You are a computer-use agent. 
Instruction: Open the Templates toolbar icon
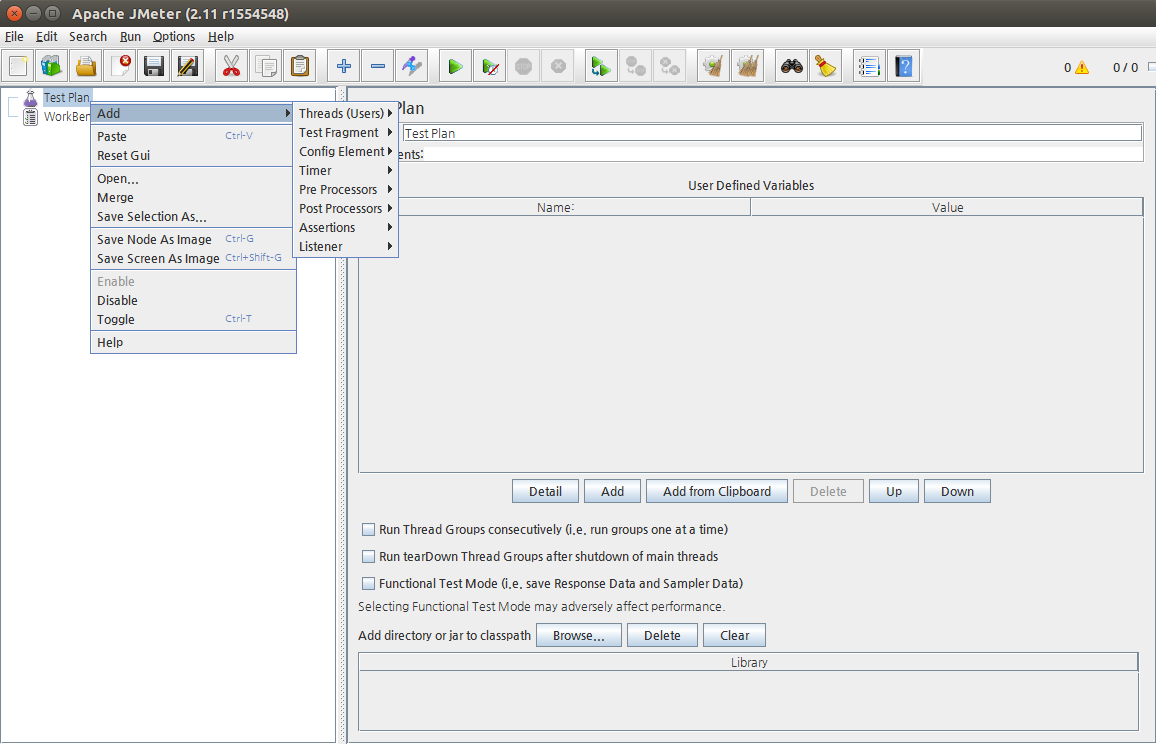click(x=52, y=66)
